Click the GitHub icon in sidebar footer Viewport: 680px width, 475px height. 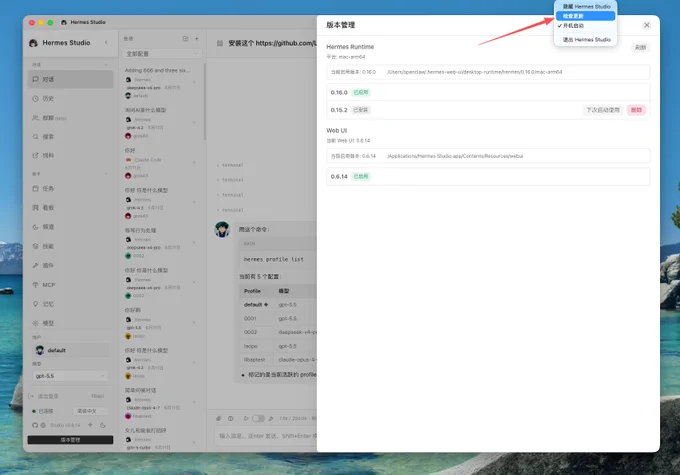[x=35, y=425]
